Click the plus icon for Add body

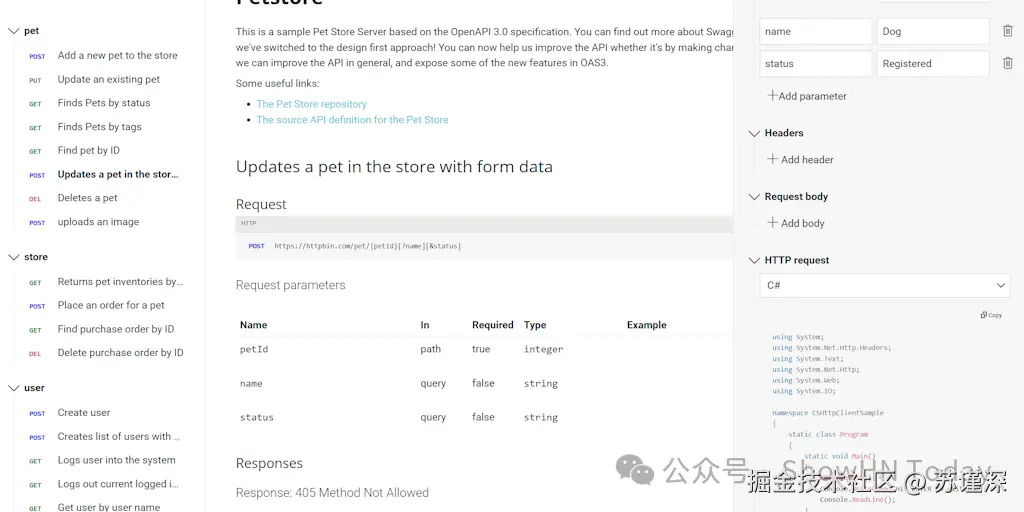[x=772, y=223]
